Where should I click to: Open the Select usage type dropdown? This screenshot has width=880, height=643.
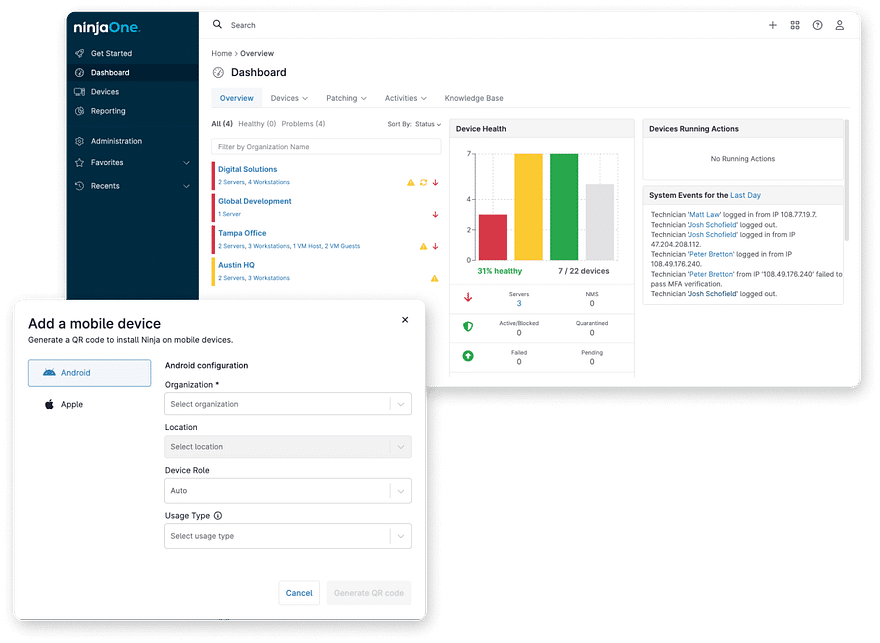pyautogui.click(x=288, y=536)
